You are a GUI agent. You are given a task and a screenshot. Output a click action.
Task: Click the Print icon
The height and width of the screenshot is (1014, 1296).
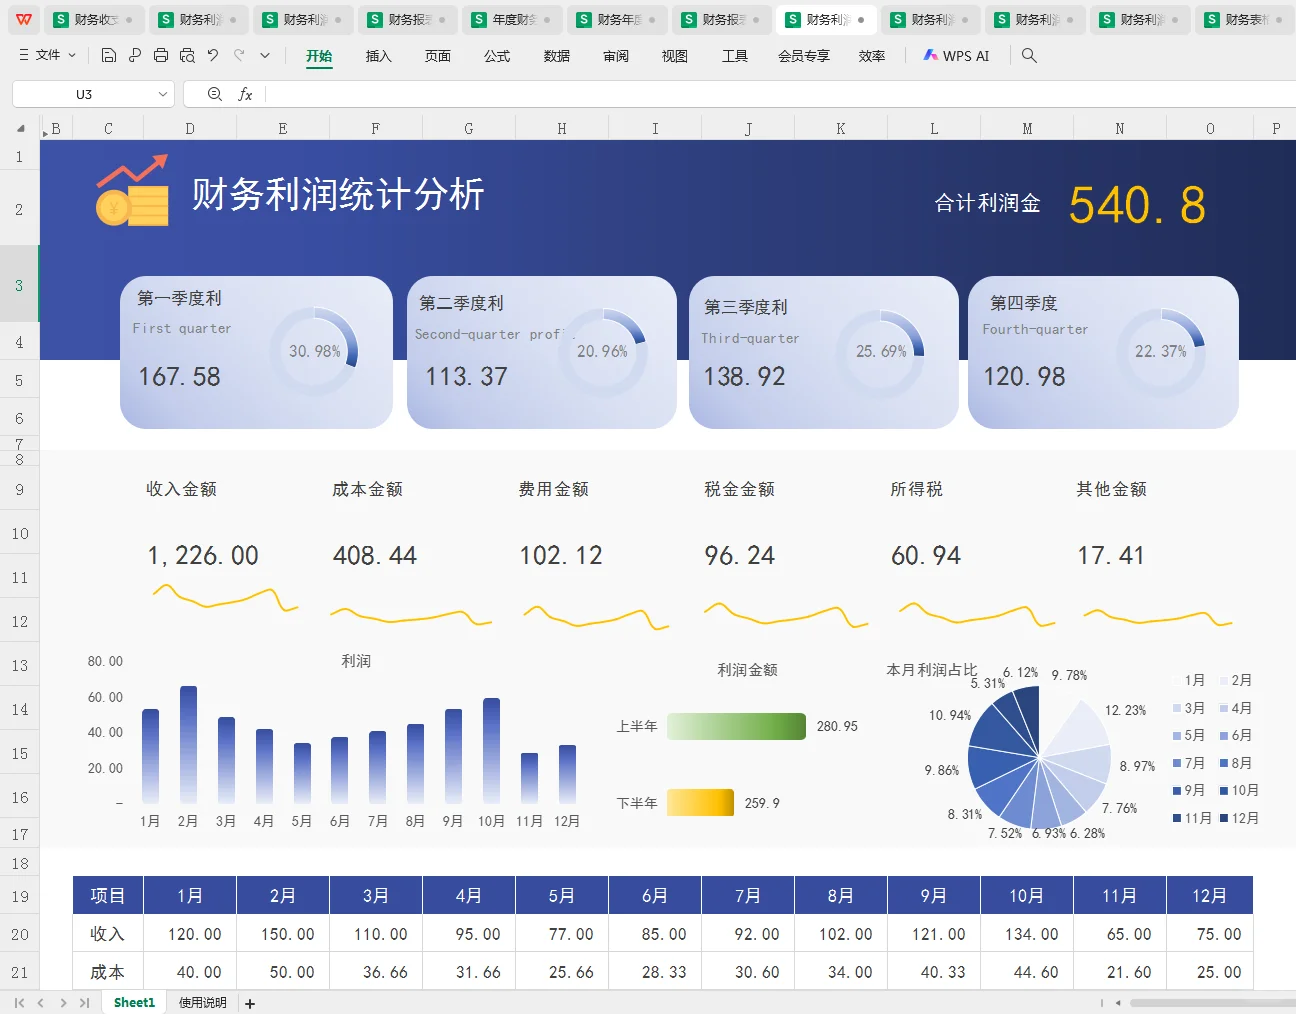pyautogui.click(x=160, y=56)
